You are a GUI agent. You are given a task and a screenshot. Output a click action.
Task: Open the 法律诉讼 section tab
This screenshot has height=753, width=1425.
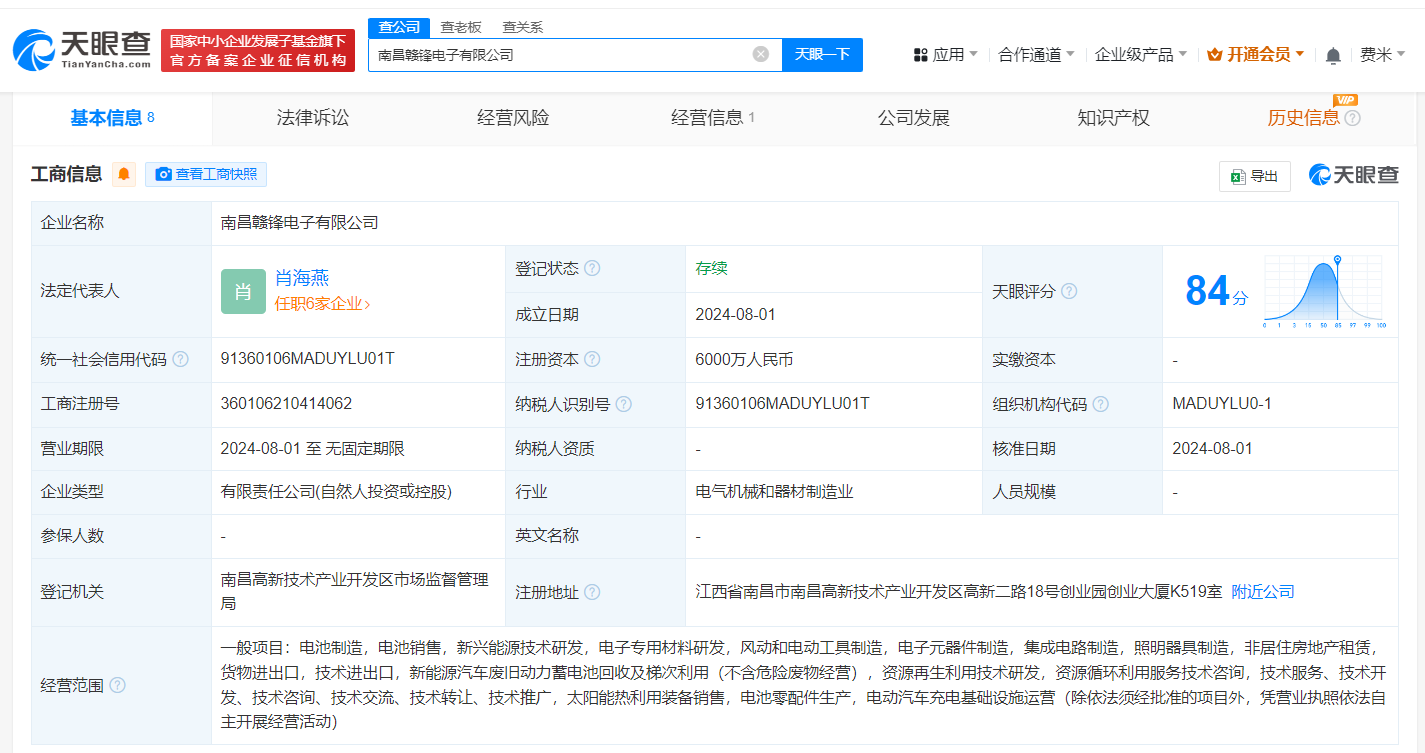click(312, 117)
